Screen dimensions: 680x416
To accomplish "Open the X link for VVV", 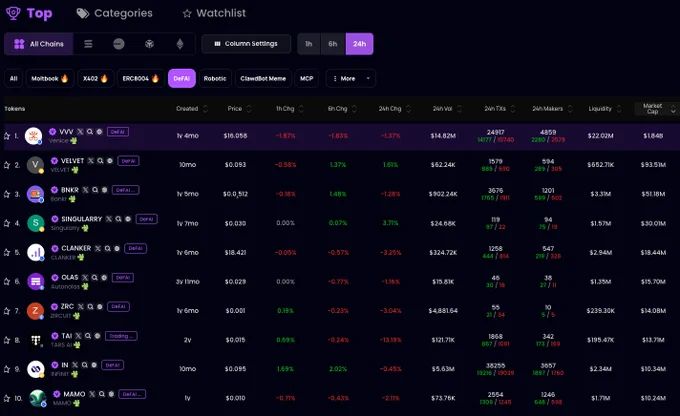I will (x=80, y=131).
